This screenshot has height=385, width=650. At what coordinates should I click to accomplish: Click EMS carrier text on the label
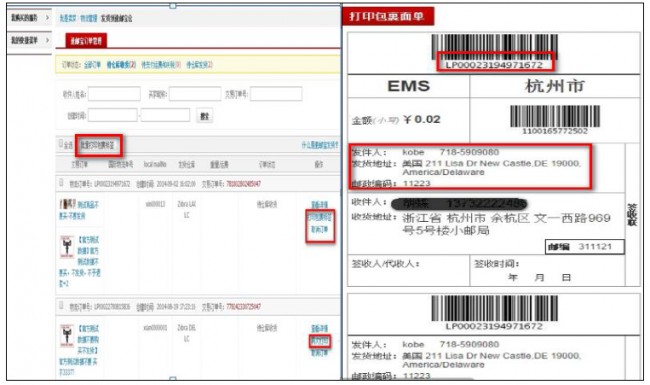[x=408, y=86]
